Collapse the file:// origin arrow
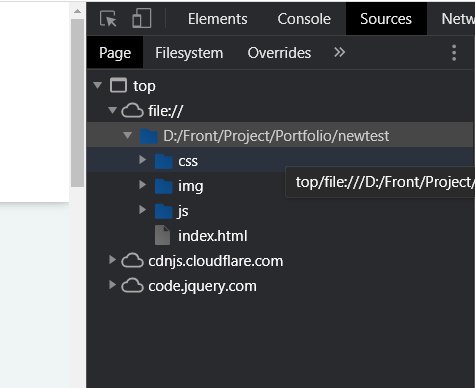 (x=113, y=110)
